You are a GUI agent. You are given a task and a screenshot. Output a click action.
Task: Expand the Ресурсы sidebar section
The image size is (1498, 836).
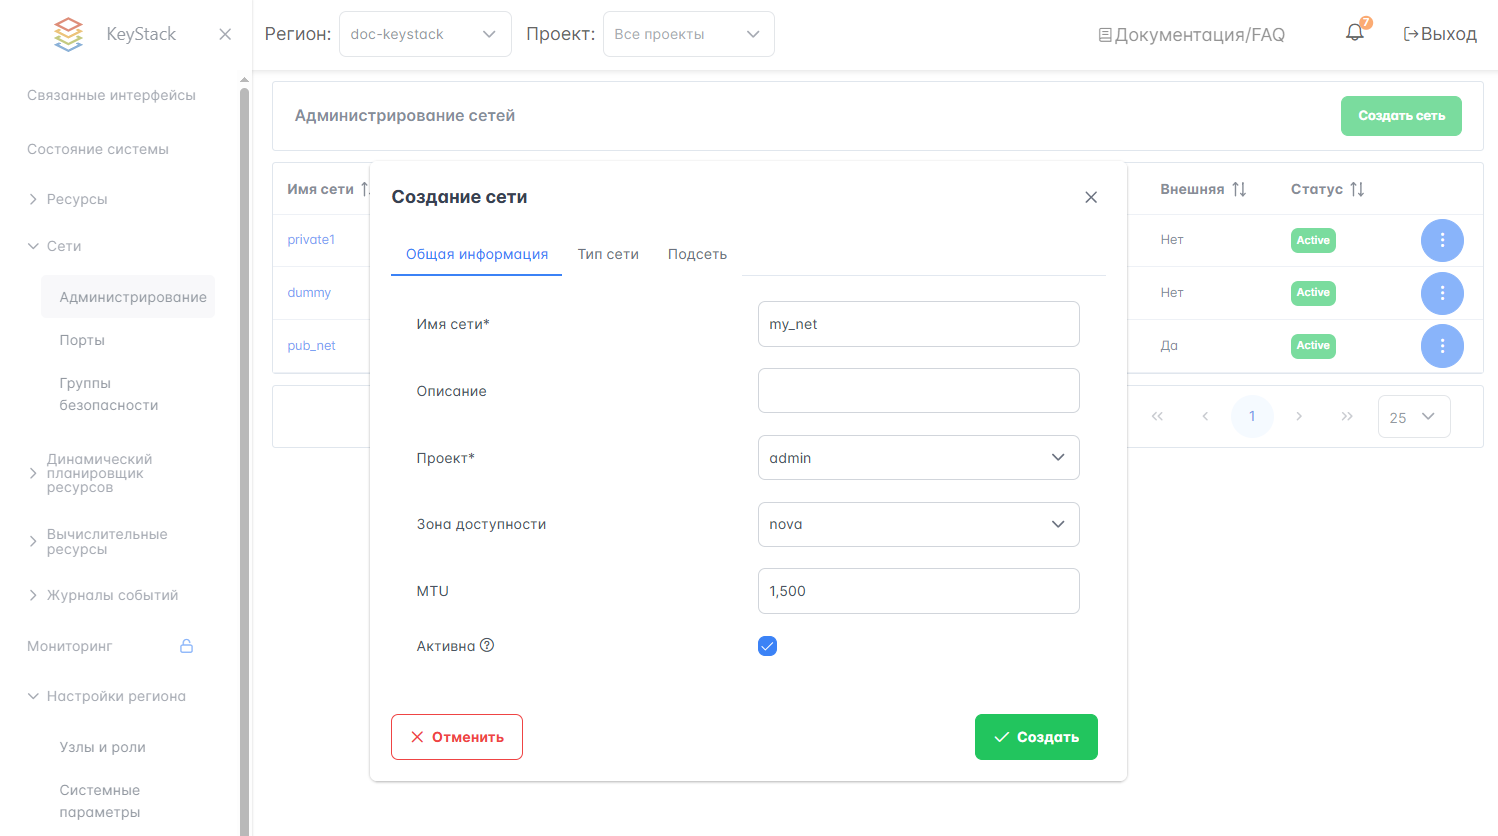(x=76, y=199)
